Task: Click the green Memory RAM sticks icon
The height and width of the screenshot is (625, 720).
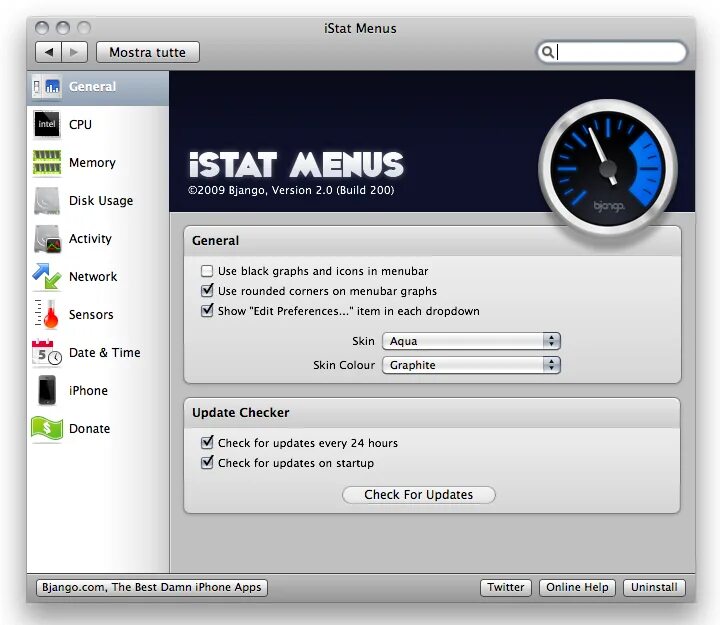Action: coord(47,163)
